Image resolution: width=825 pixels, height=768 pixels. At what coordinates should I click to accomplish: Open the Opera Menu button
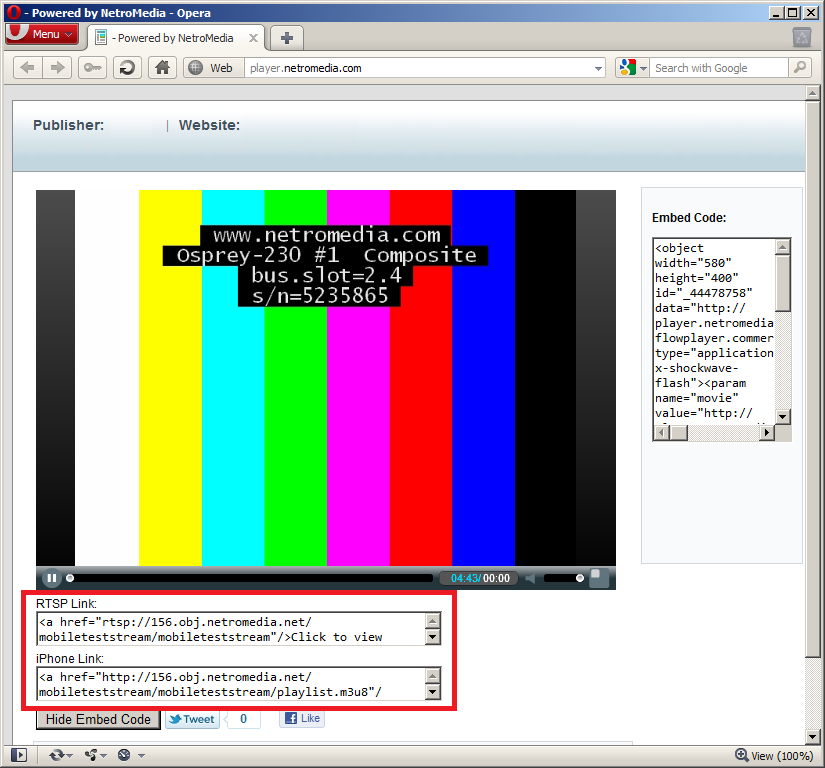(x=42, y=34)
